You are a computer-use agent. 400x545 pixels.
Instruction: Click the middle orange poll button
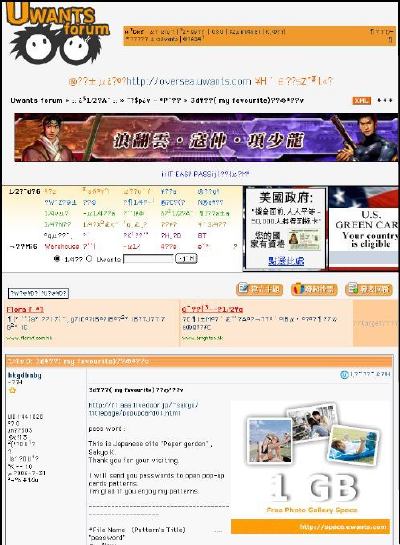click(314, 289)
